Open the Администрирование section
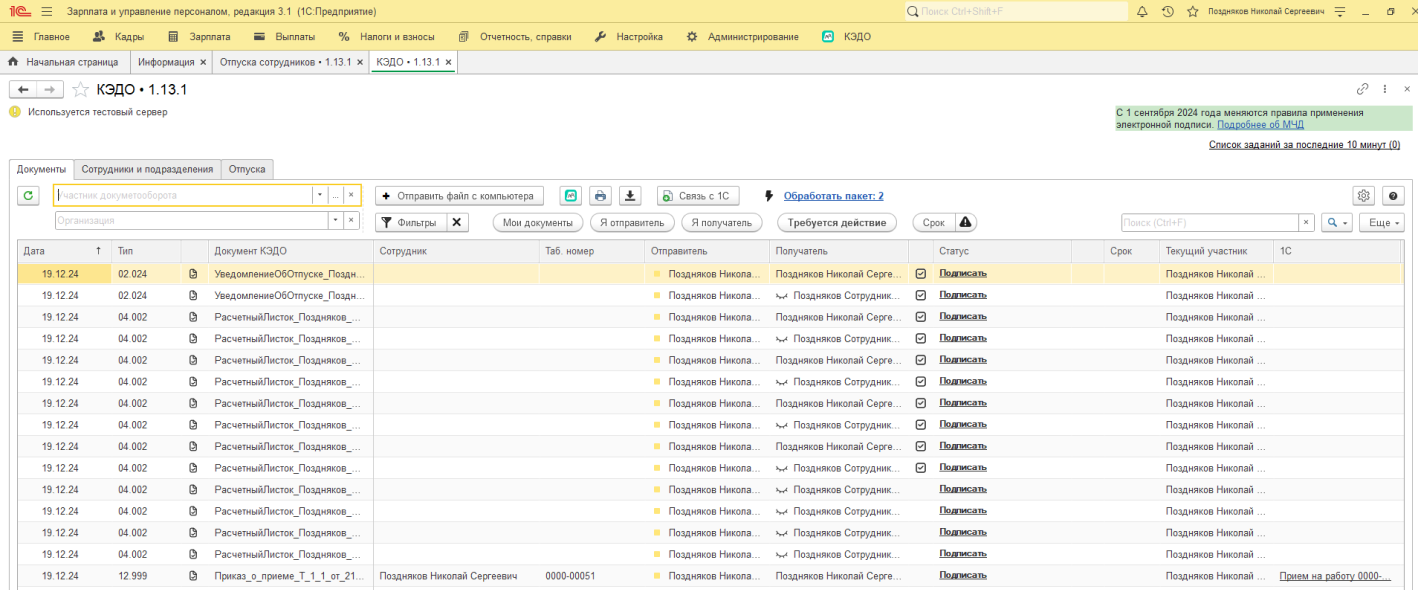 coord(742,37)
